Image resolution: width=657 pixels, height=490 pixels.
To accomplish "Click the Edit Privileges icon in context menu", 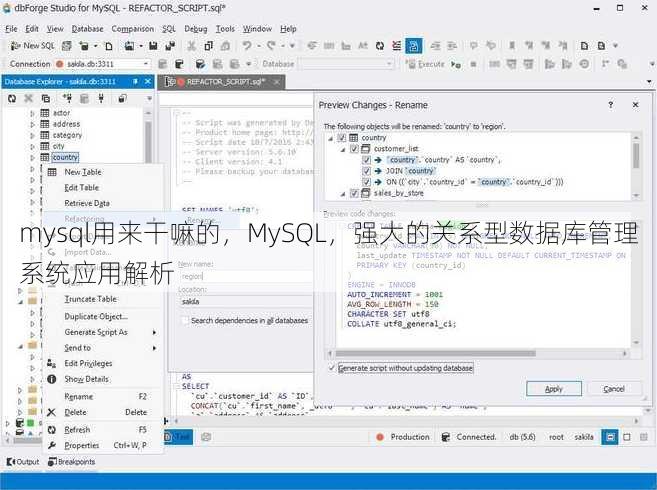I will click(52, 363).
